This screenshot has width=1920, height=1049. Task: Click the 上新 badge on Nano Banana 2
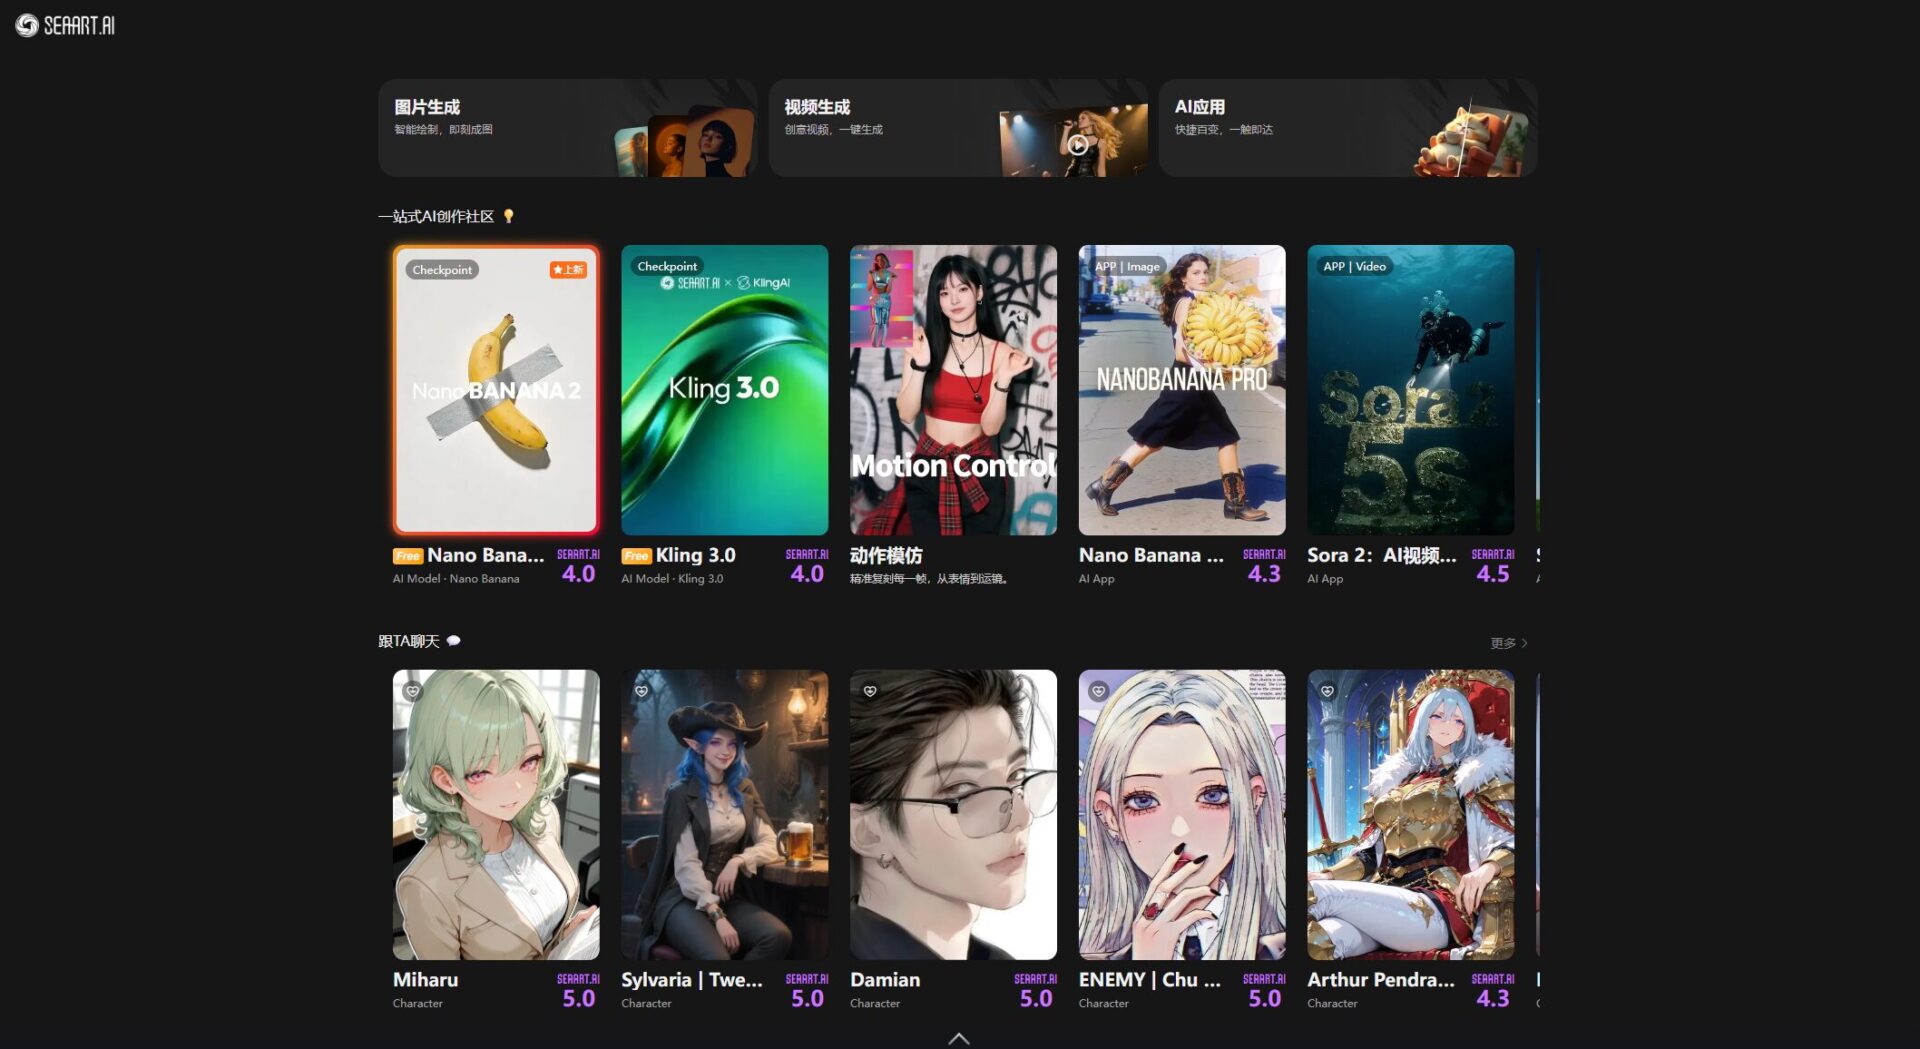tap(567, 269)
